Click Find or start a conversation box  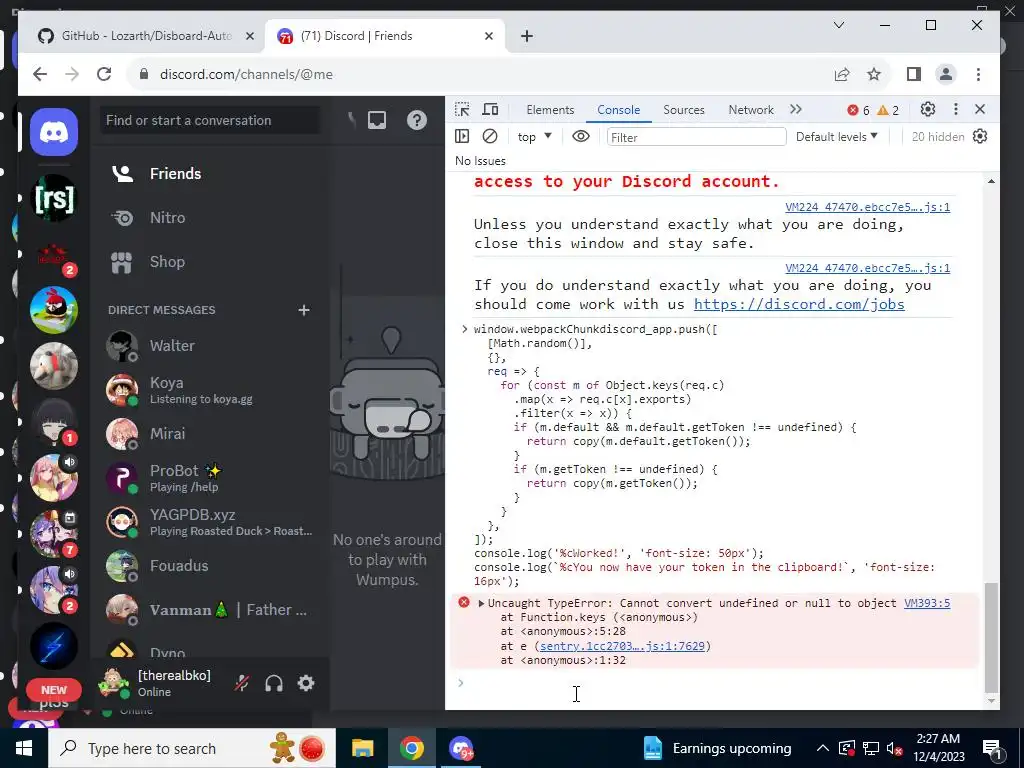(210, 120)
